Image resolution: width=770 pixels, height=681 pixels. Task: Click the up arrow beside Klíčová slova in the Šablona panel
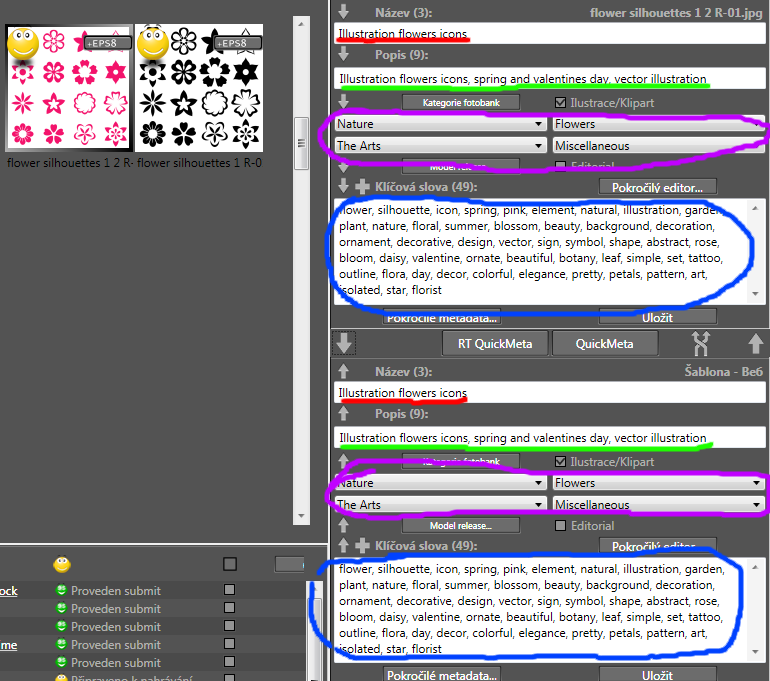(x=343, y=545)
